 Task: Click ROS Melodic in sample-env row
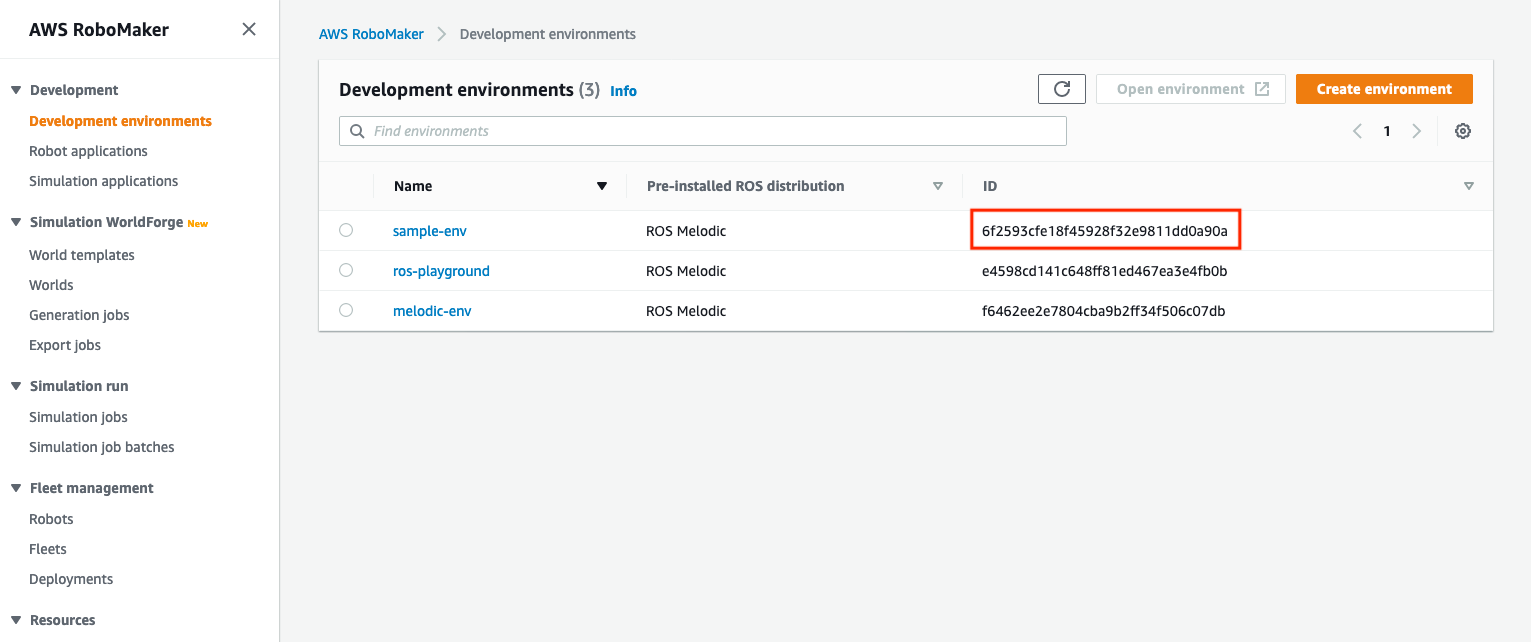click(x=686, y=231)
